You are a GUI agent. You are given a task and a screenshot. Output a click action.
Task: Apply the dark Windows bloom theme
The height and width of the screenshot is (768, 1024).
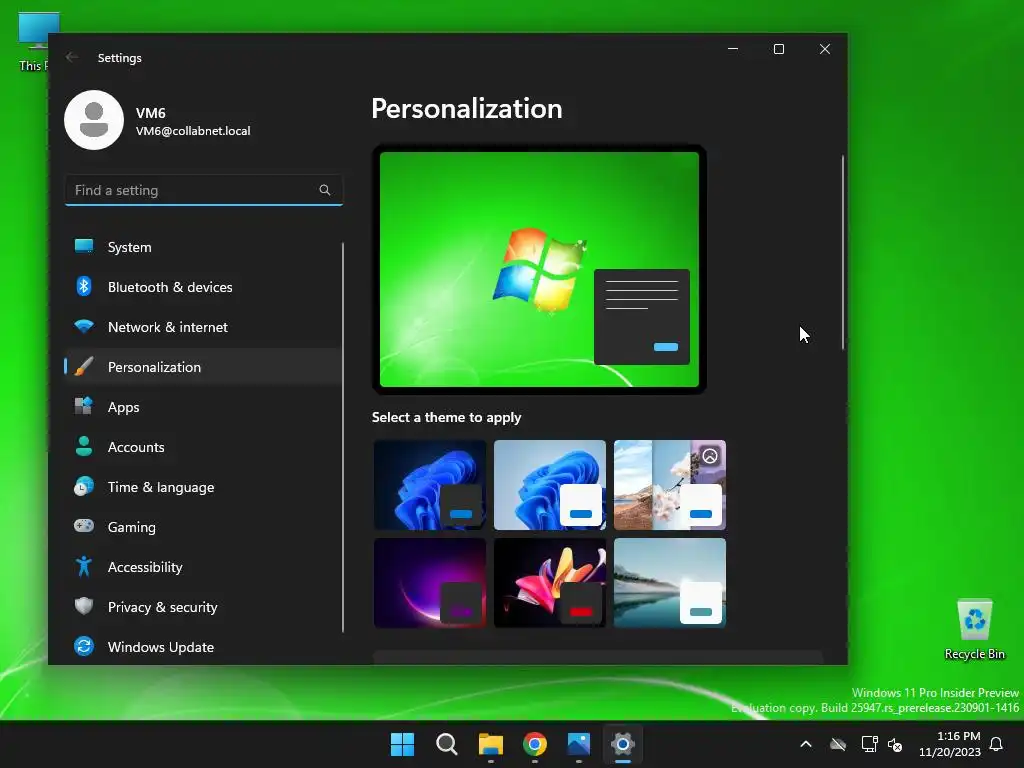(x=430, y=485)
